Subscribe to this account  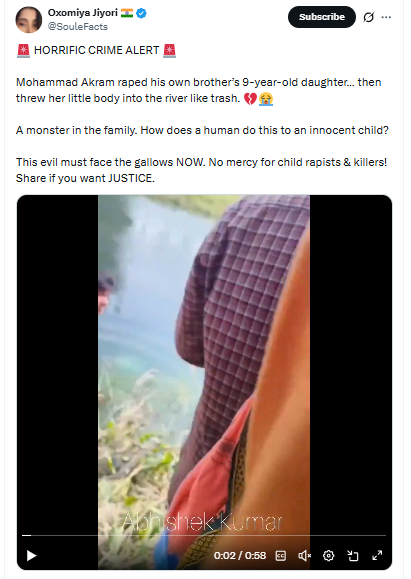[322, 17]
